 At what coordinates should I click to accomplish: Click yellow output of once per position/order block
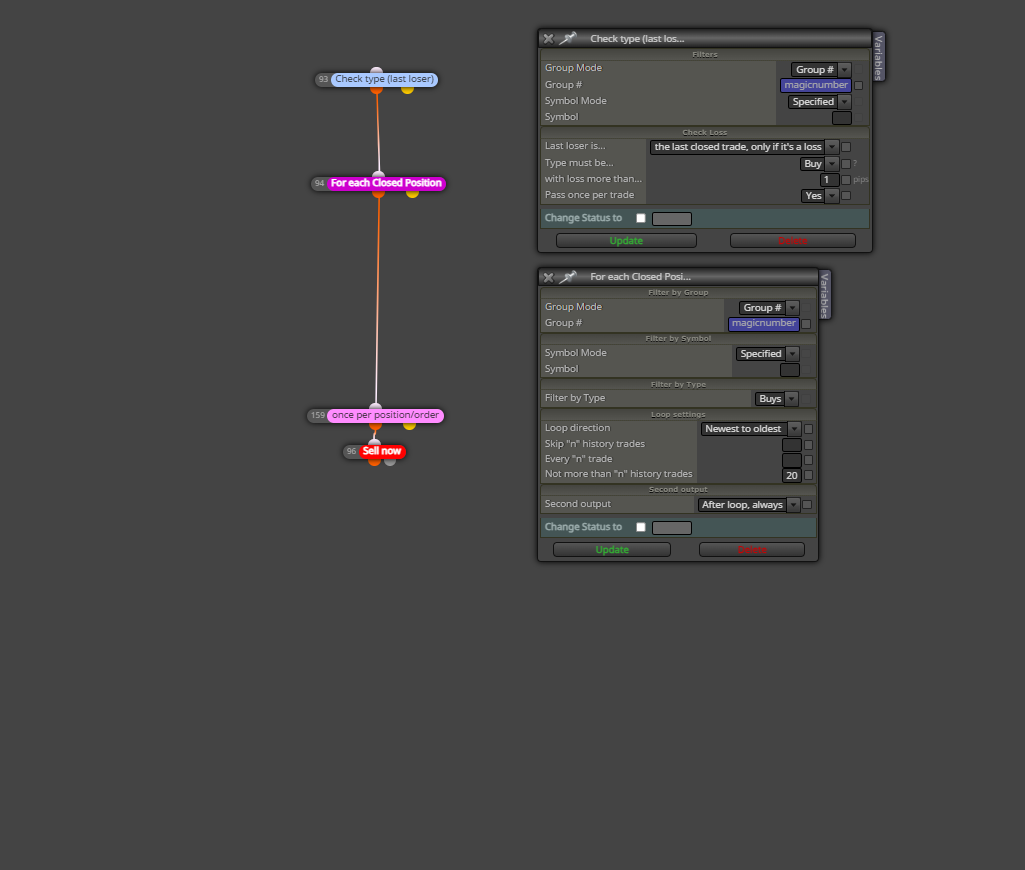[x=409, y=426]
